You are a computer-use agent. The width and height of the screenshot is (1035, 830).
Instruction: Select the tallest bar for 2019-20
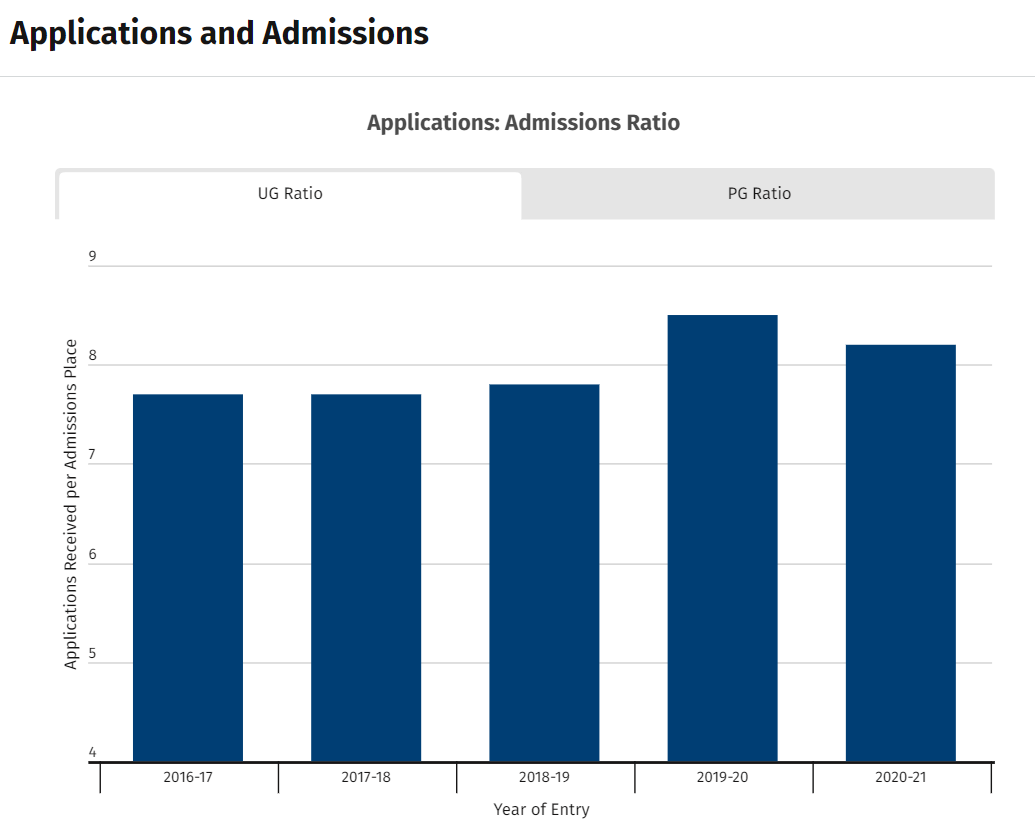click(722, 538)
